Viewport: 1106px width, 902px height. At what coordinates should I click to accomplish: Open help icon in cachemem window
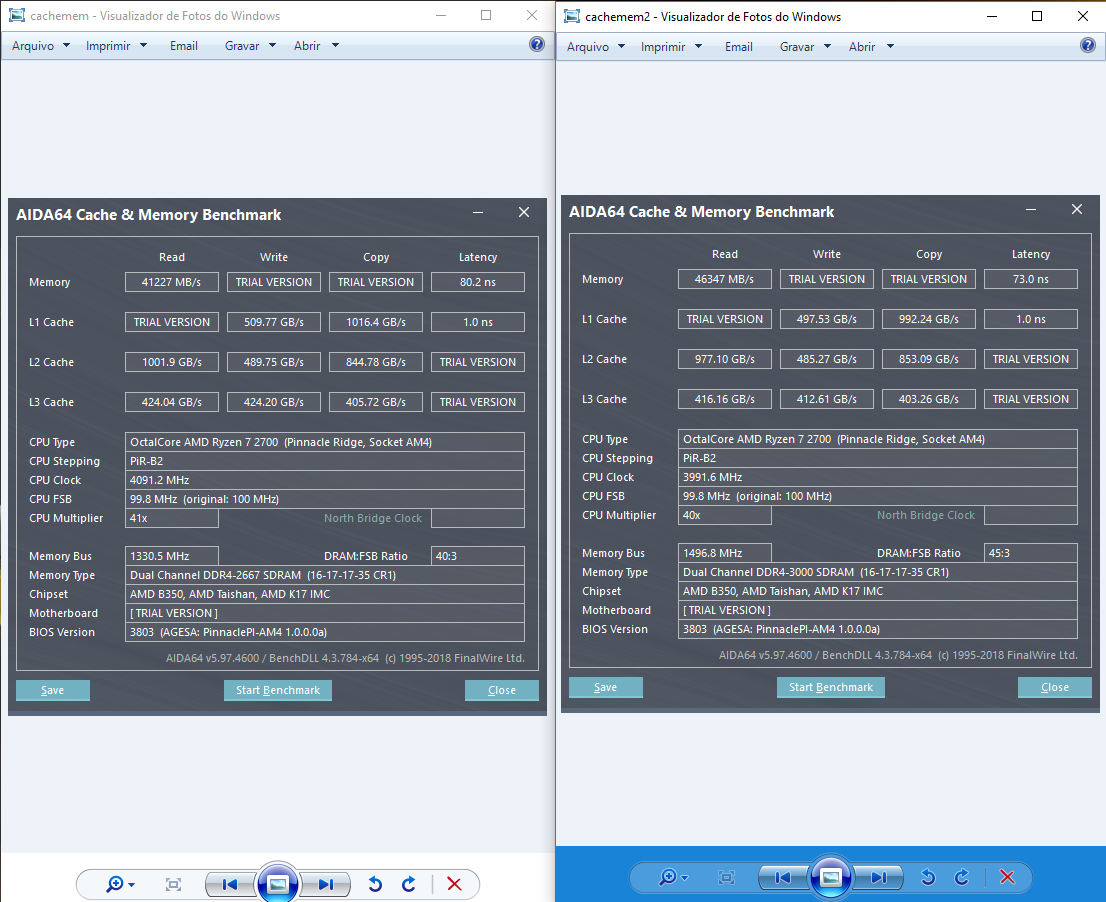click(537, 44)
